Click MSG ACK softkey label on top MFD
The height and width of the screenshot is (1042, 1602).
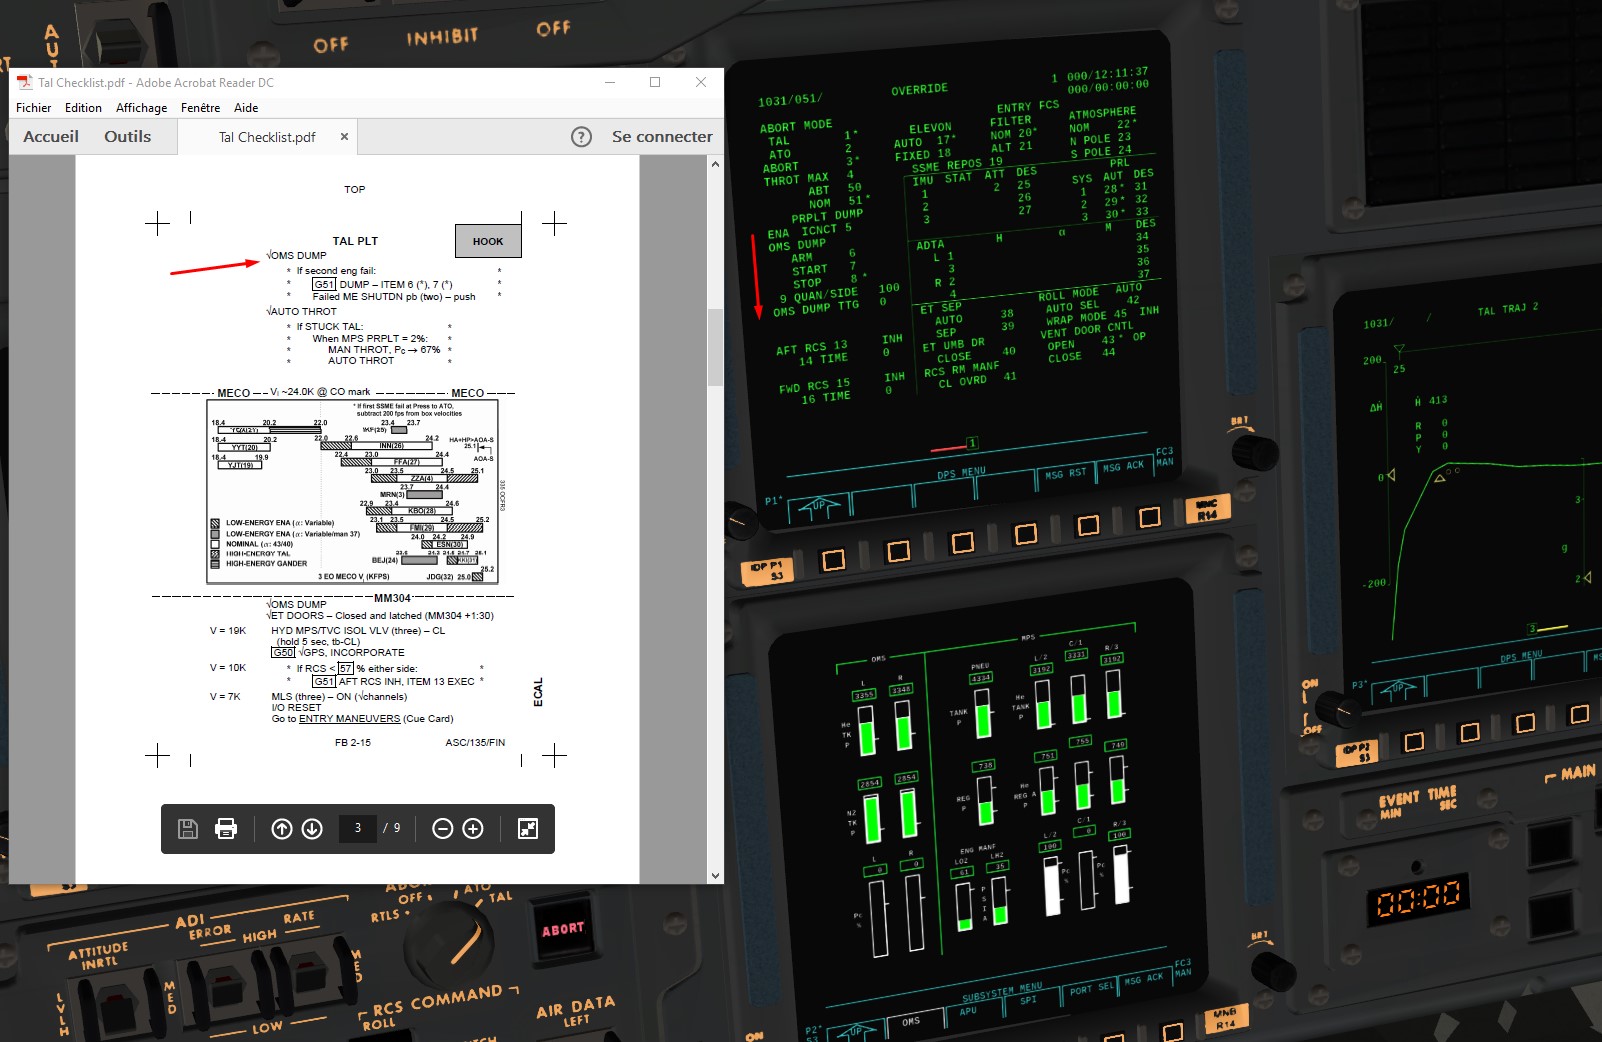(x=1123, y=466)
